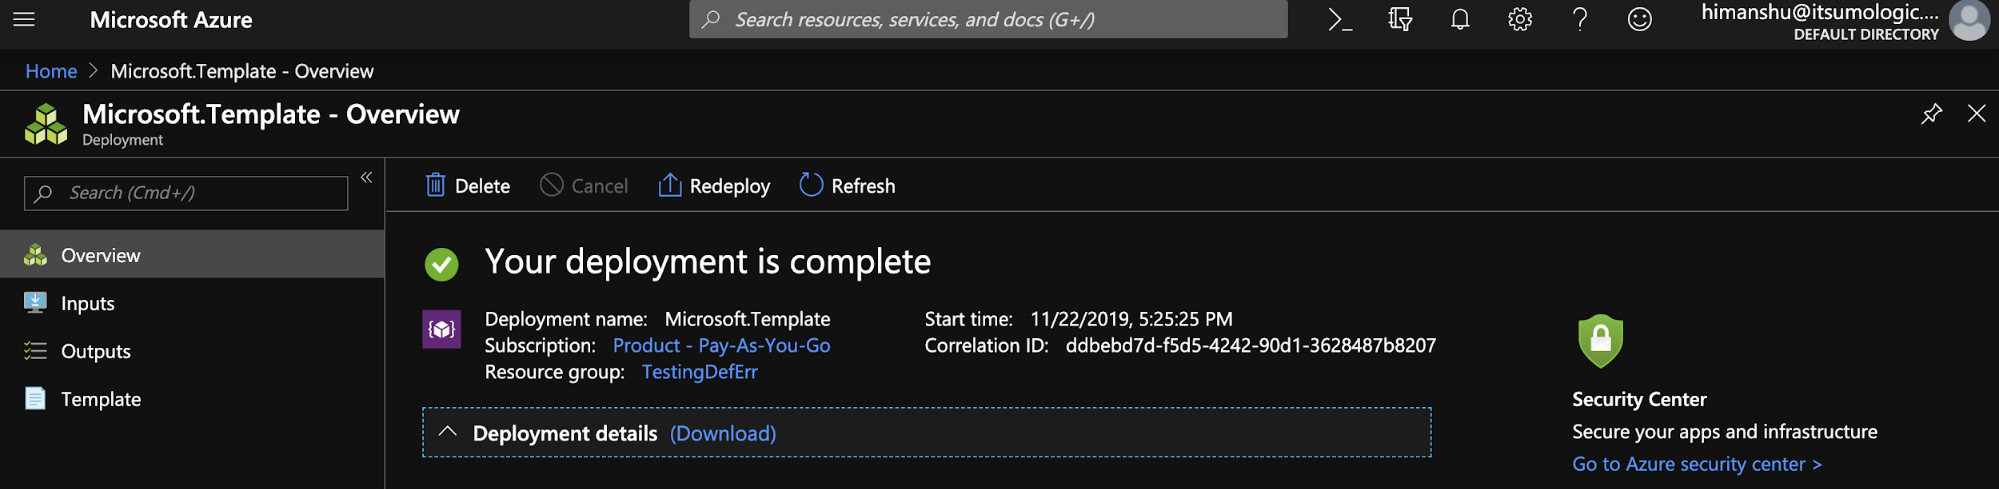Open the notifications bell
Image resolution: width=1999 pixels, height=489 pixels.
pyautogui.click(x=1460, y=20)
